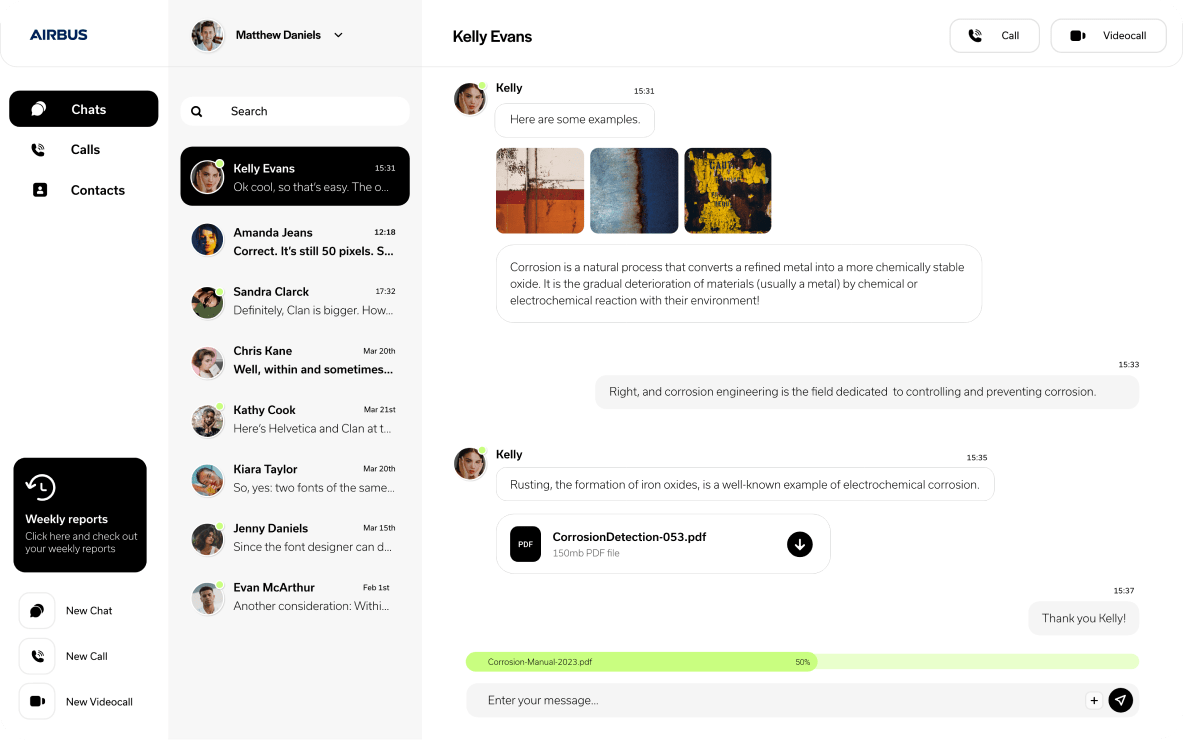Viewport: 1183px width, 740px height.
Task: Open the yellow peeling paint thumbnail
Action: (x=727, y=190)
